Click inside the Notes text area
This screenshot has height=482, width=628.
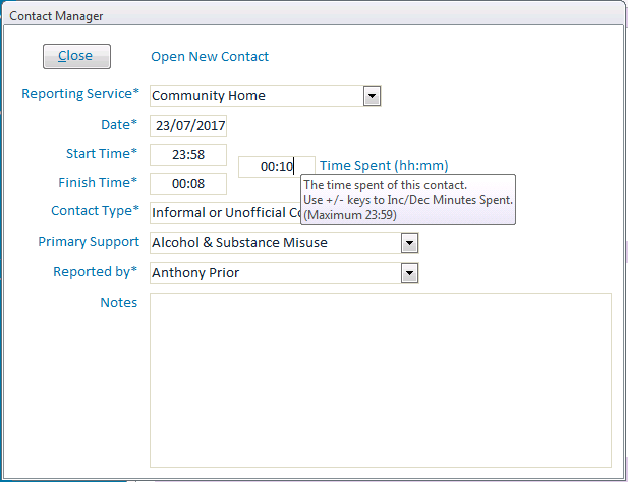tap(380, 380)
